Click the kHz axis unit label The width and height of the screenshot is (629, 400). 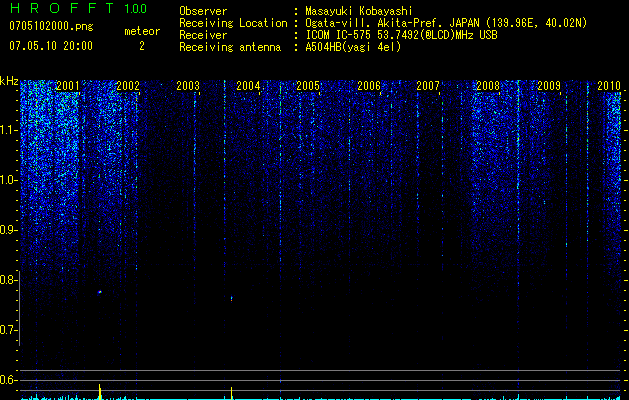[x=9, y=81]
